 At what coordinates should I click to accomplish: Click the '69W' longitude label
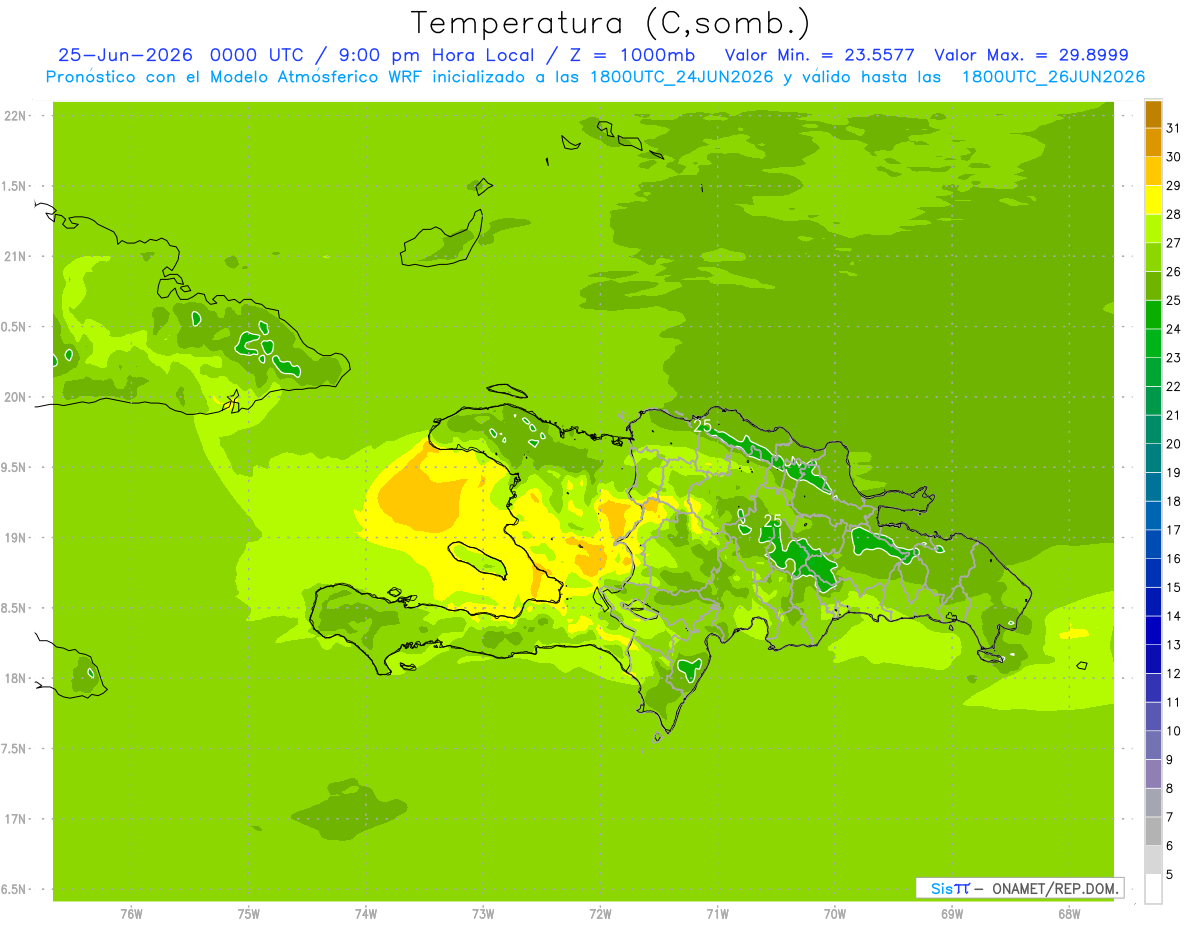tap(952, 913)
